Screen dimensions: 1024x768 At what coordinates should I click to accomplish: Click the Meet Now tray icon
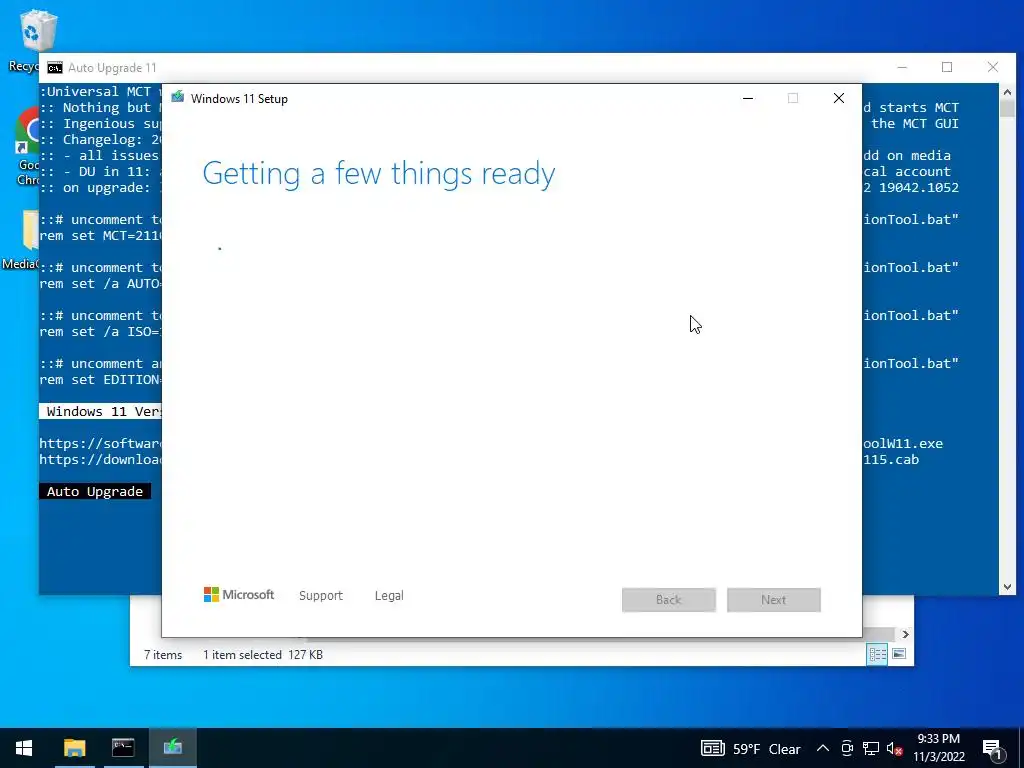click(847, 748)
